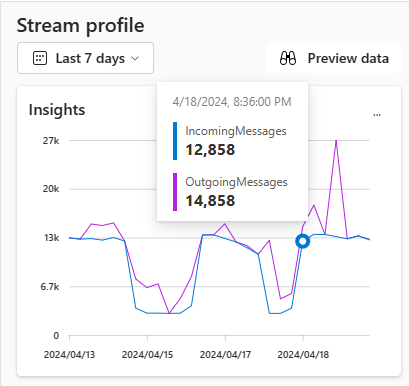409x386 pixels.
Task: Click the 6.7k y-axis label
Action: point(50,287)
